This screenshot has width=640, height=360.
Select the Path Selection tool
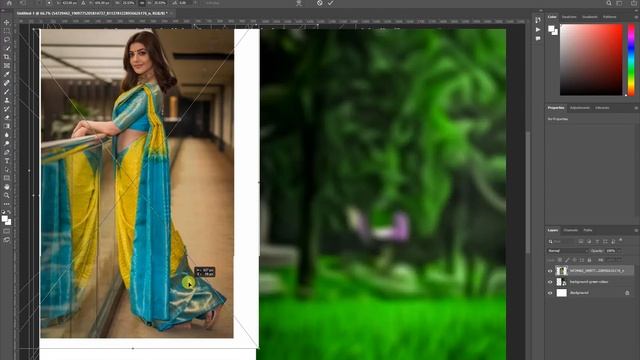[x=7, y=169]
